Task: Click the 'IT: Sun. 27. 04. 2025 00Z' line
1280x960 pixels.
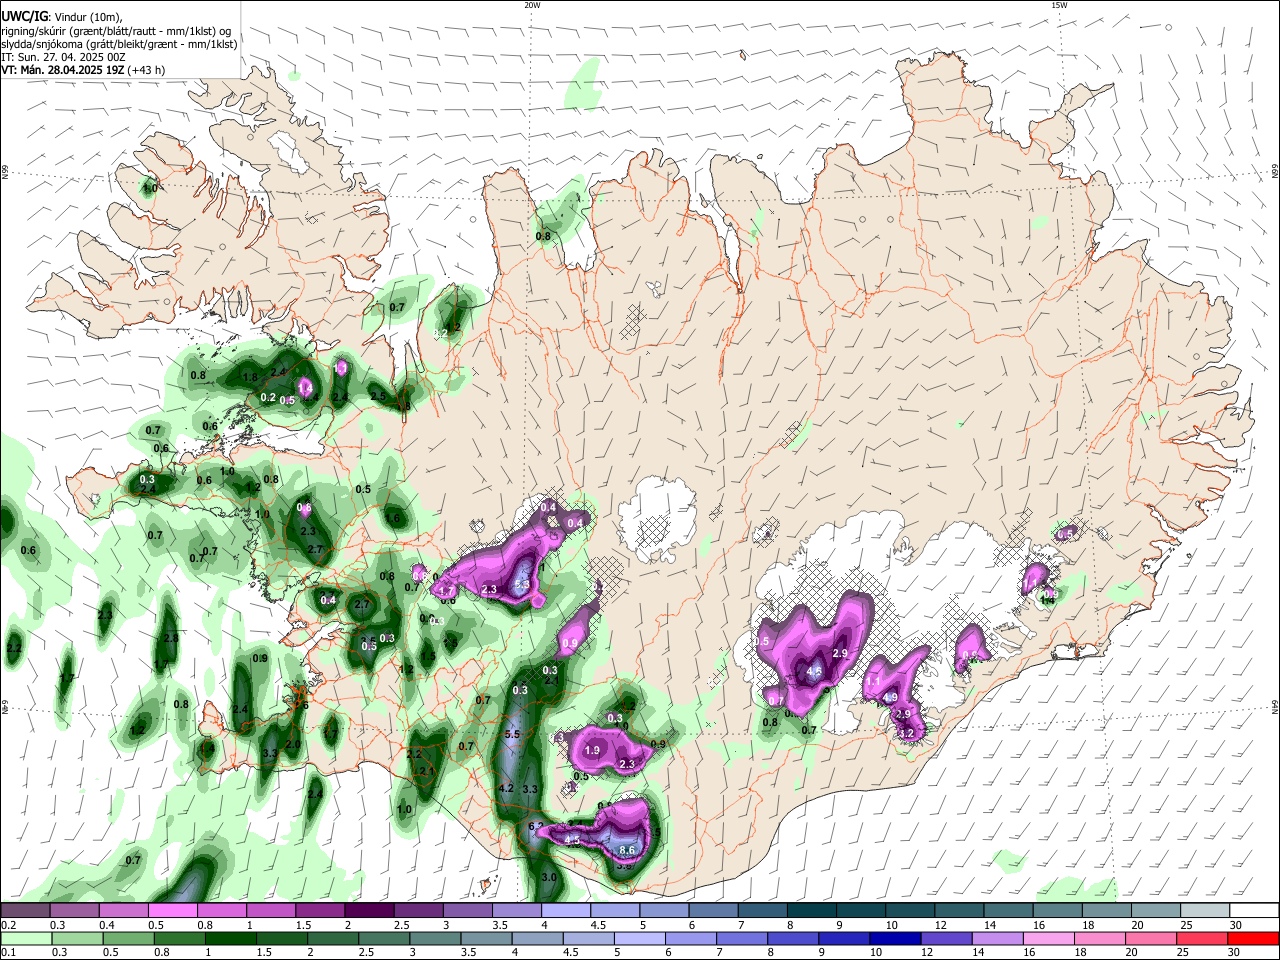Action: point(63,57)
